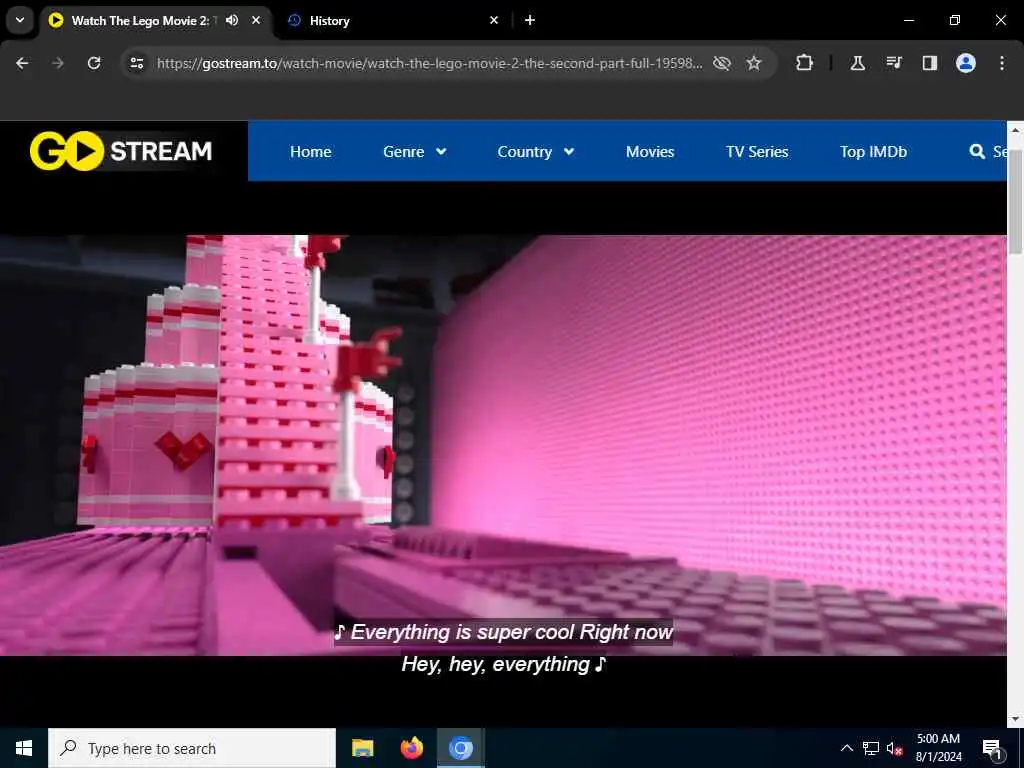Expand the Country dropdown menu
The height and width of the screenshot is (768, 1024).
point(536,152)
